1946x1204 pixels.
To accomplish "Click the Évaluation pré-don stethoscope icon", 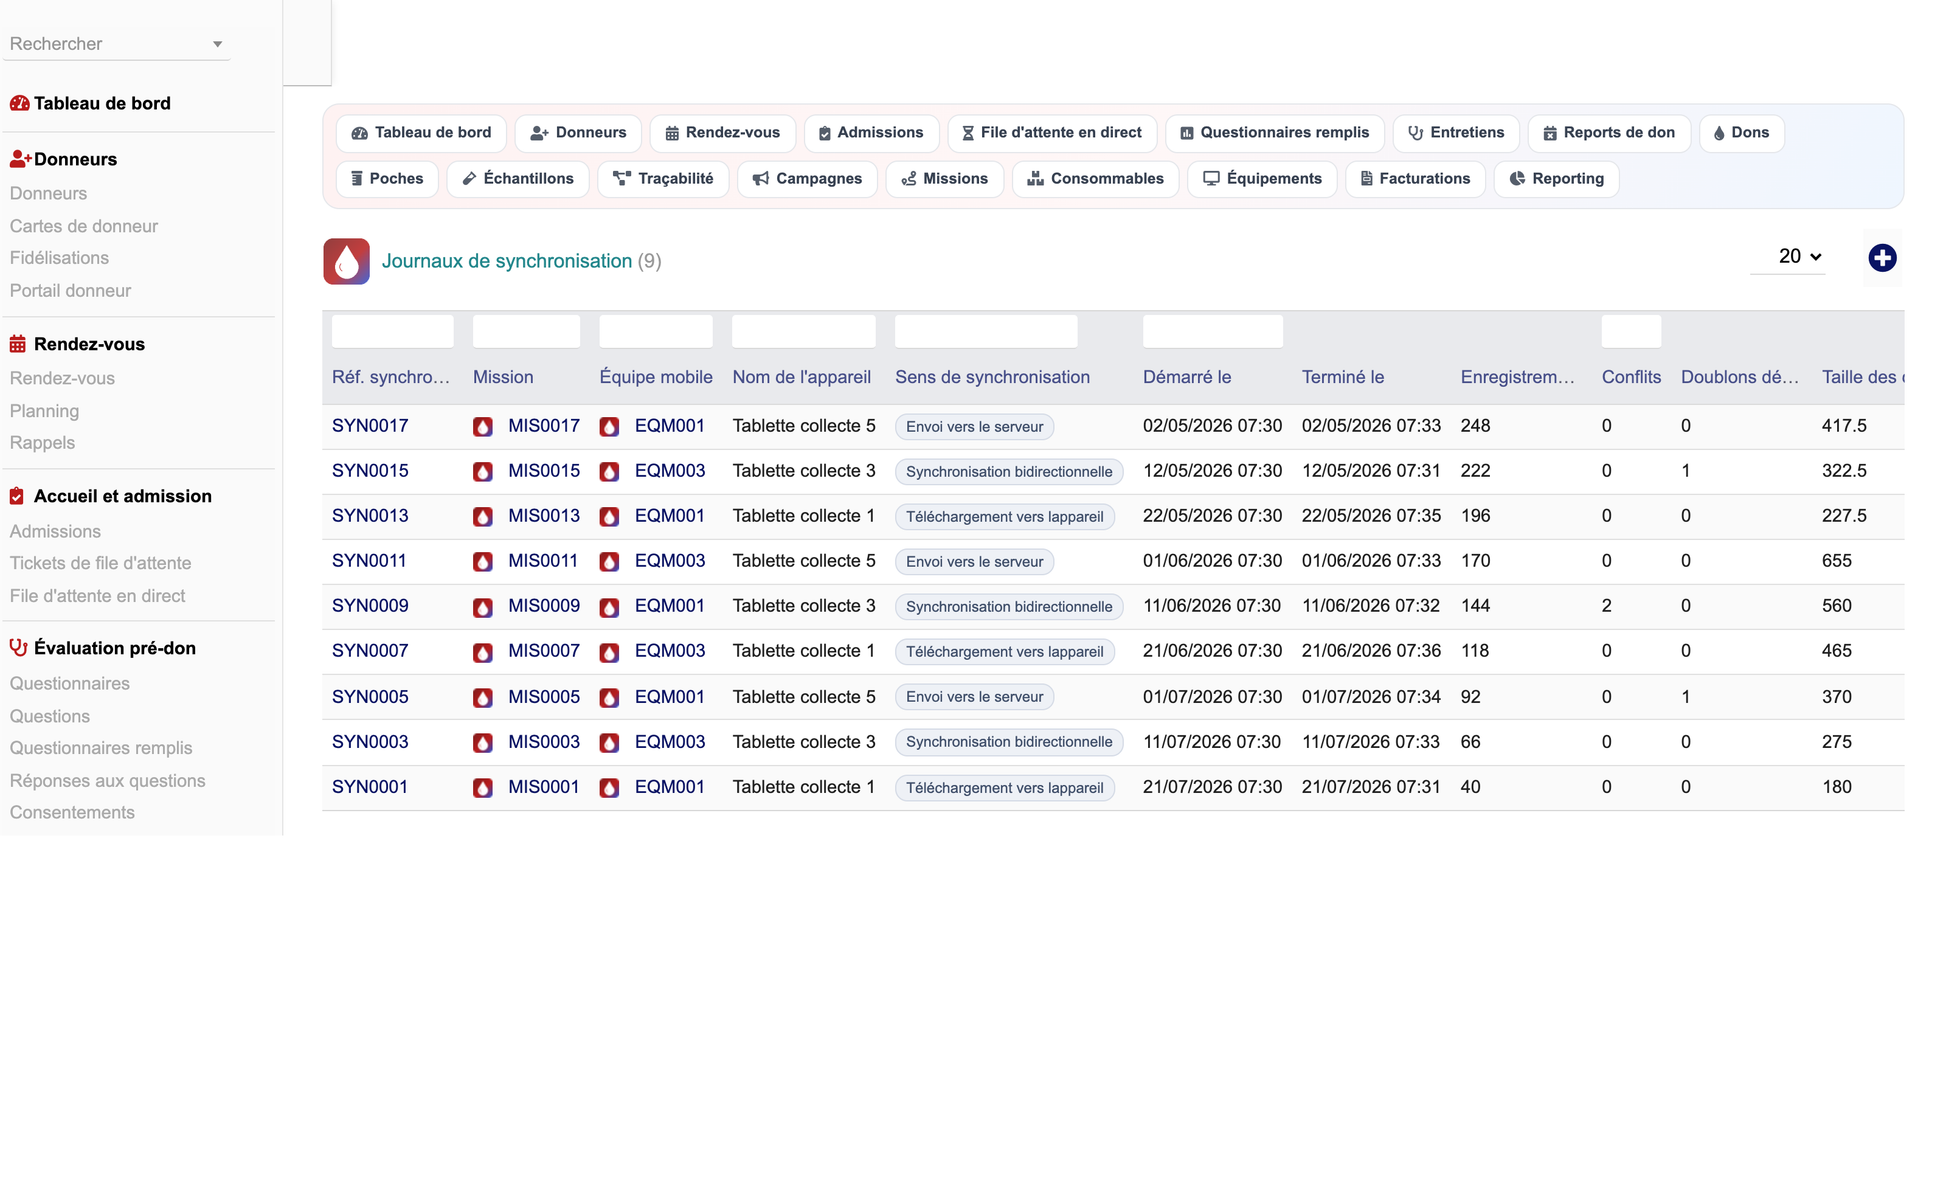I will pyautogui.click(x=18, y=648).
